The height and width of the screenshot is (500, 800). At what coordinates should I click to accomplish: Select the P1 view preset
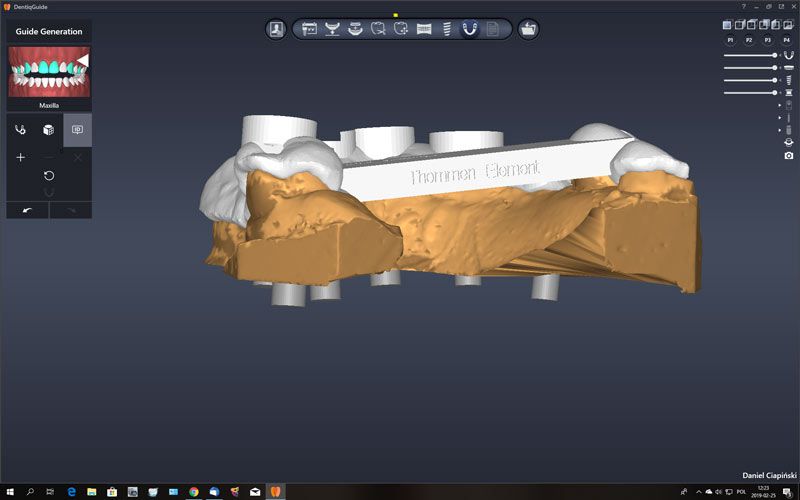tap(731, 39)
